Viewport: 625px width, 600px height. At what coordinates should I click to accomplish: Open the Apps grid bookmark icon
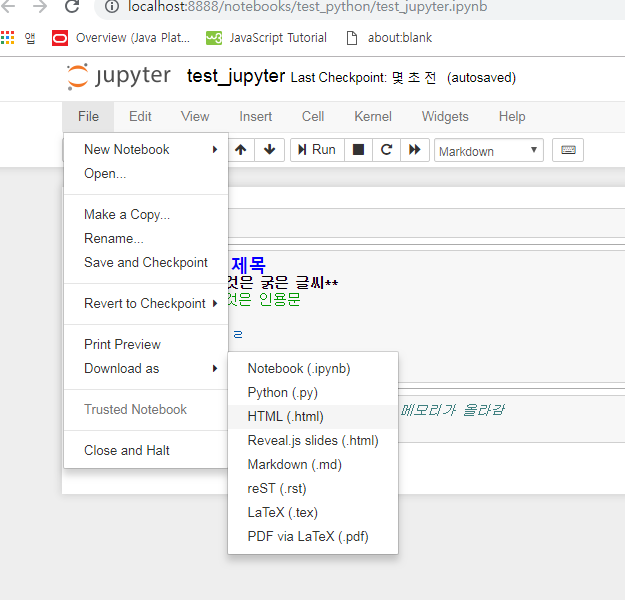(x=8, y=38)
